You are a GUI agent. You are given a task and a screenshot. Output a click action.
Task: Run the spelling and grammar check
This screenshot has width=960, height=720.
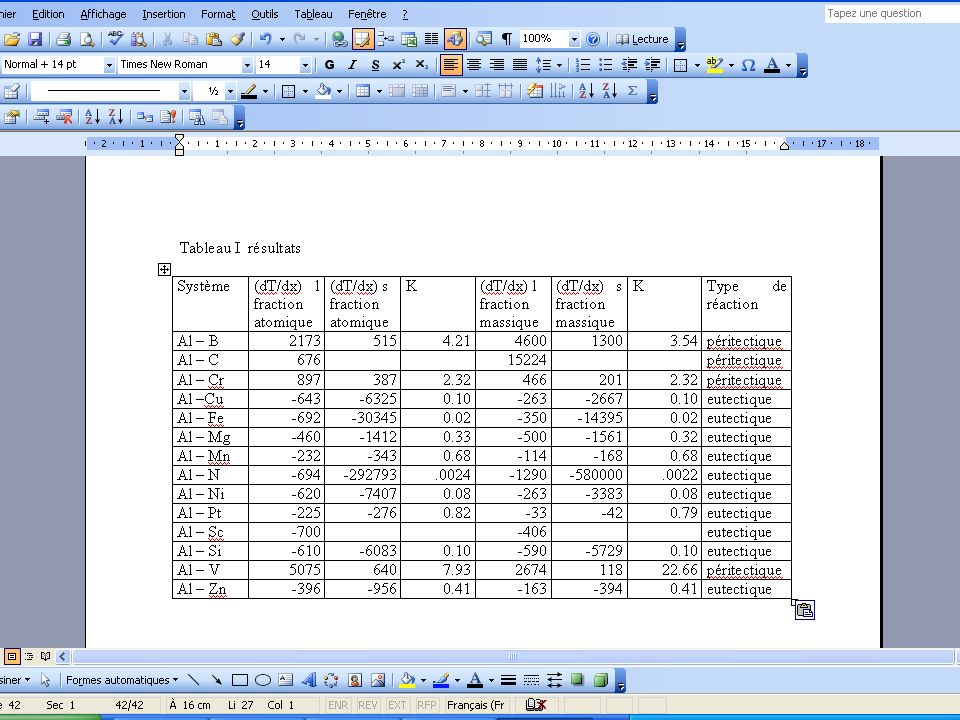pos(115,39)
